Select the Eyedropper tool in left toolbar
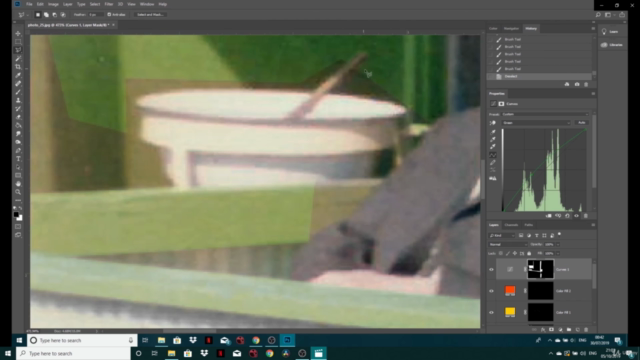640x360 pixels. tap(18, 75)
